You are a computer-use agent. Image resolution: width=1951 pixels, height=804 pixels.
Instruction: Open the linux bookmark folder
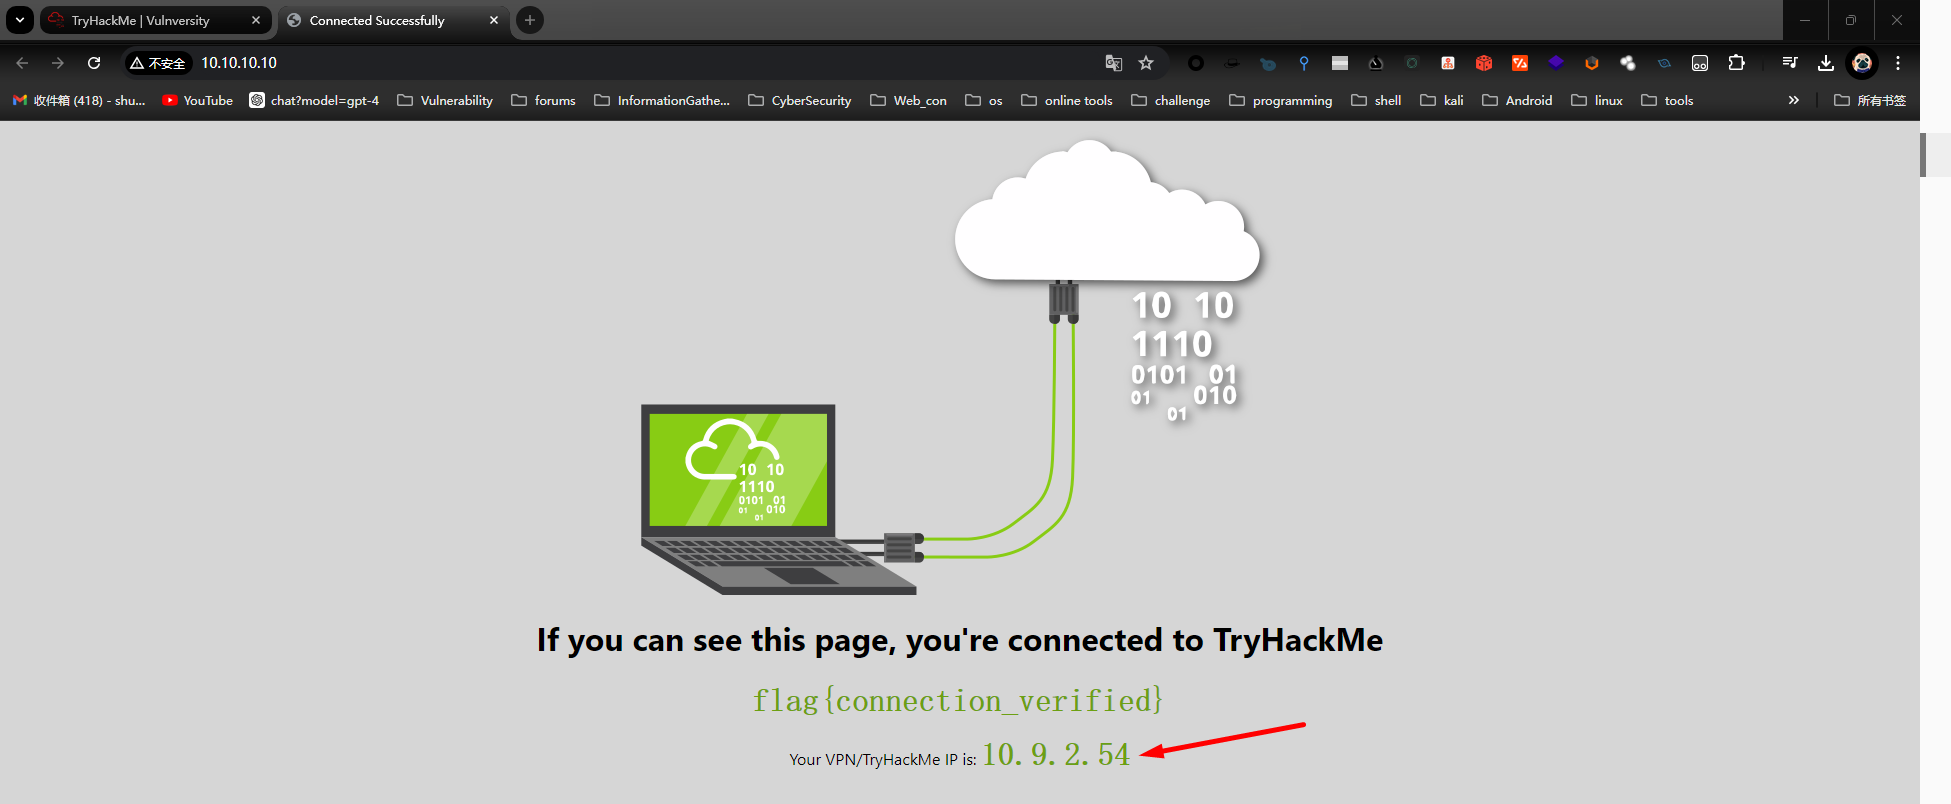(1597, 100)
